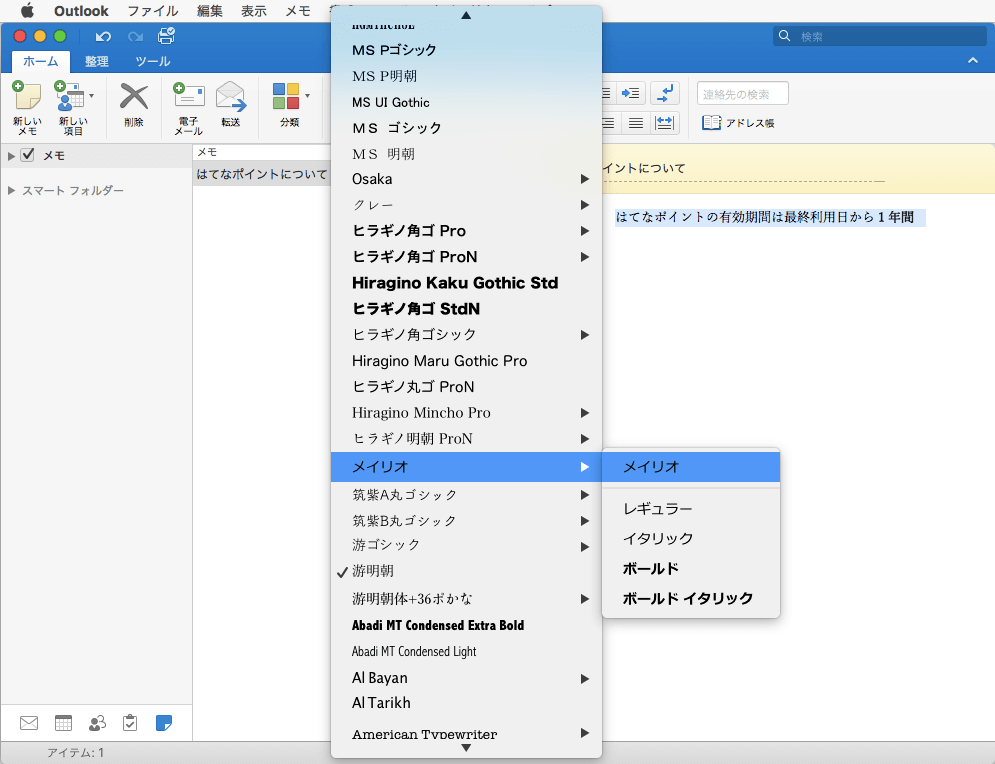The height and width of the screenshot is (764, 995).
Task: Click the text direction icon
Action: 665,93
